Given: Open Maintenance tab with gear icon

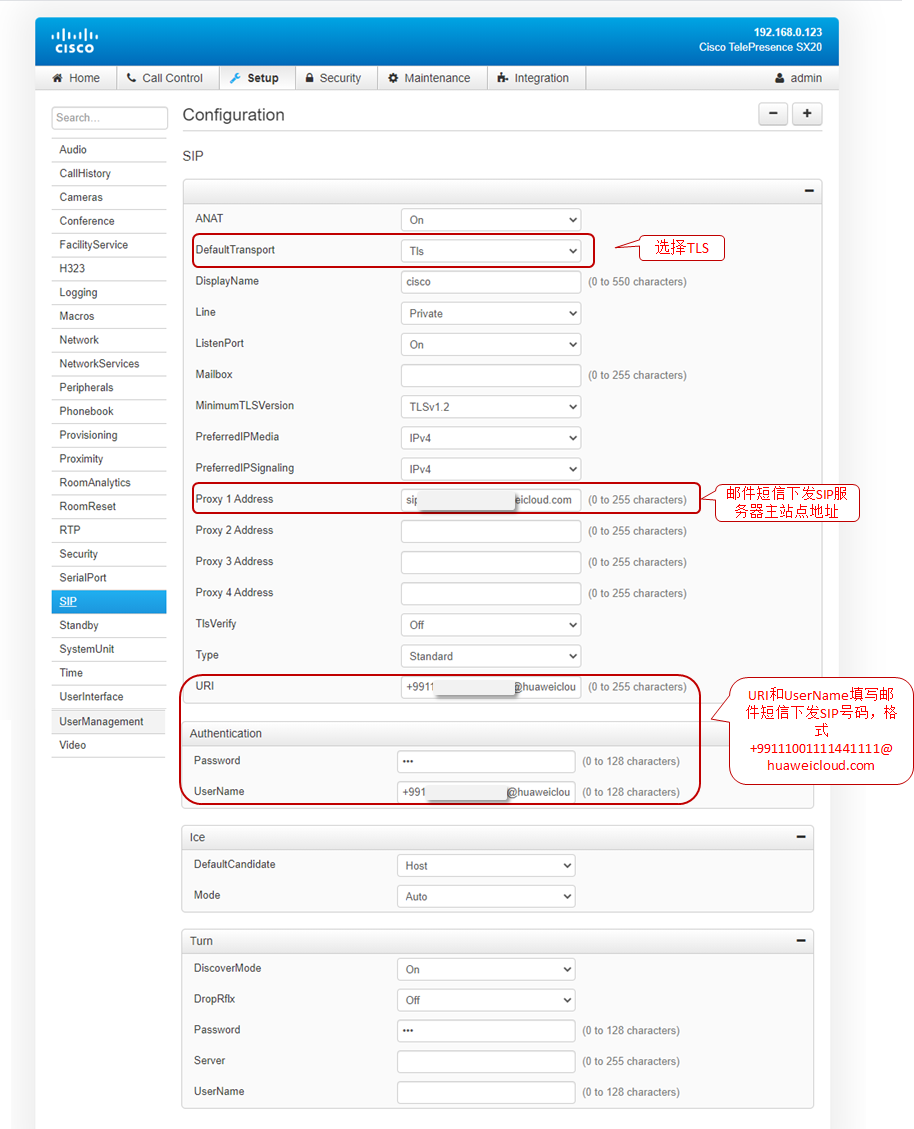Looking at the screenshot, I should [x=429, y=78].
